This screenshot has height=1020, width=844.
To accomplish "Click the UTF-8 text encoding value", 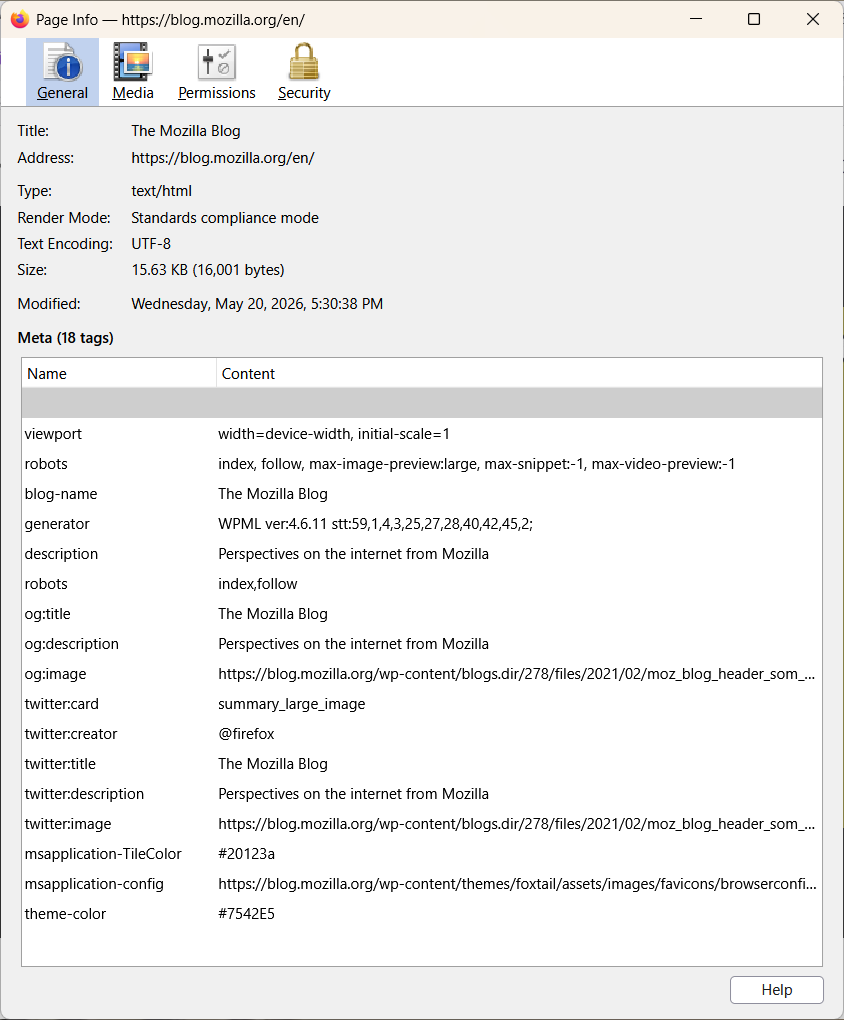I will coord(151,244).
